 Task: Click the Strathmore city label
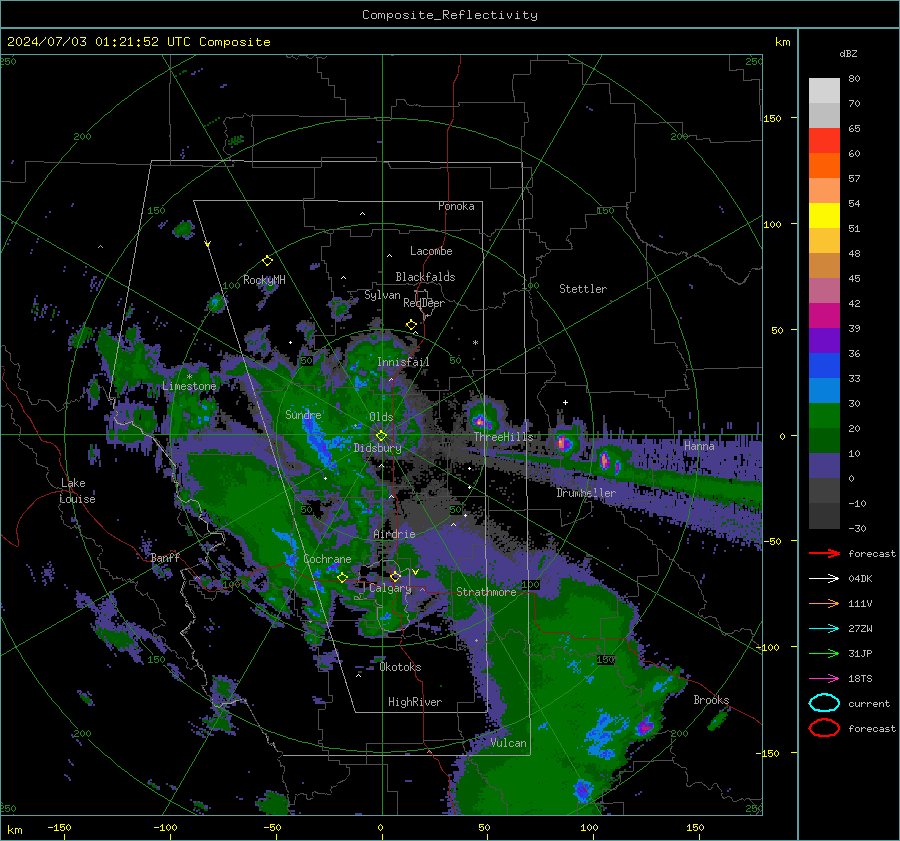[486, 592]
